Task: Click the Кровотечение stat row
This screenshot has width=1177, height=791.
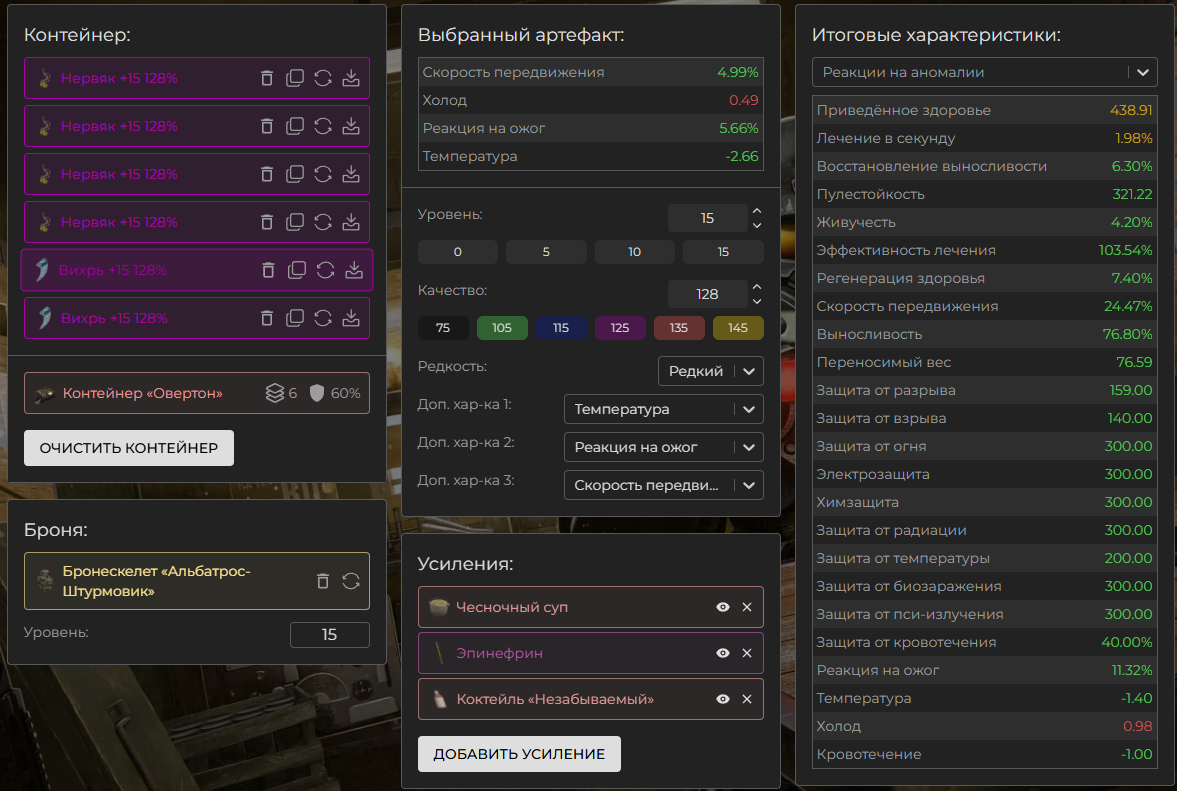Action: click(x=984, y=754)
